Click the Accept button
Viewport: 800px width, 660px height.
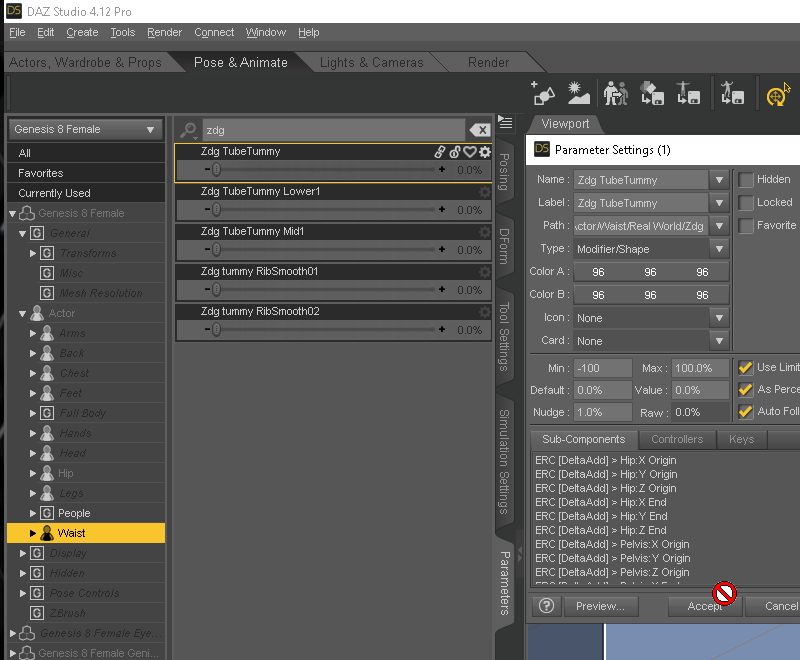click(x=705, y=606)
